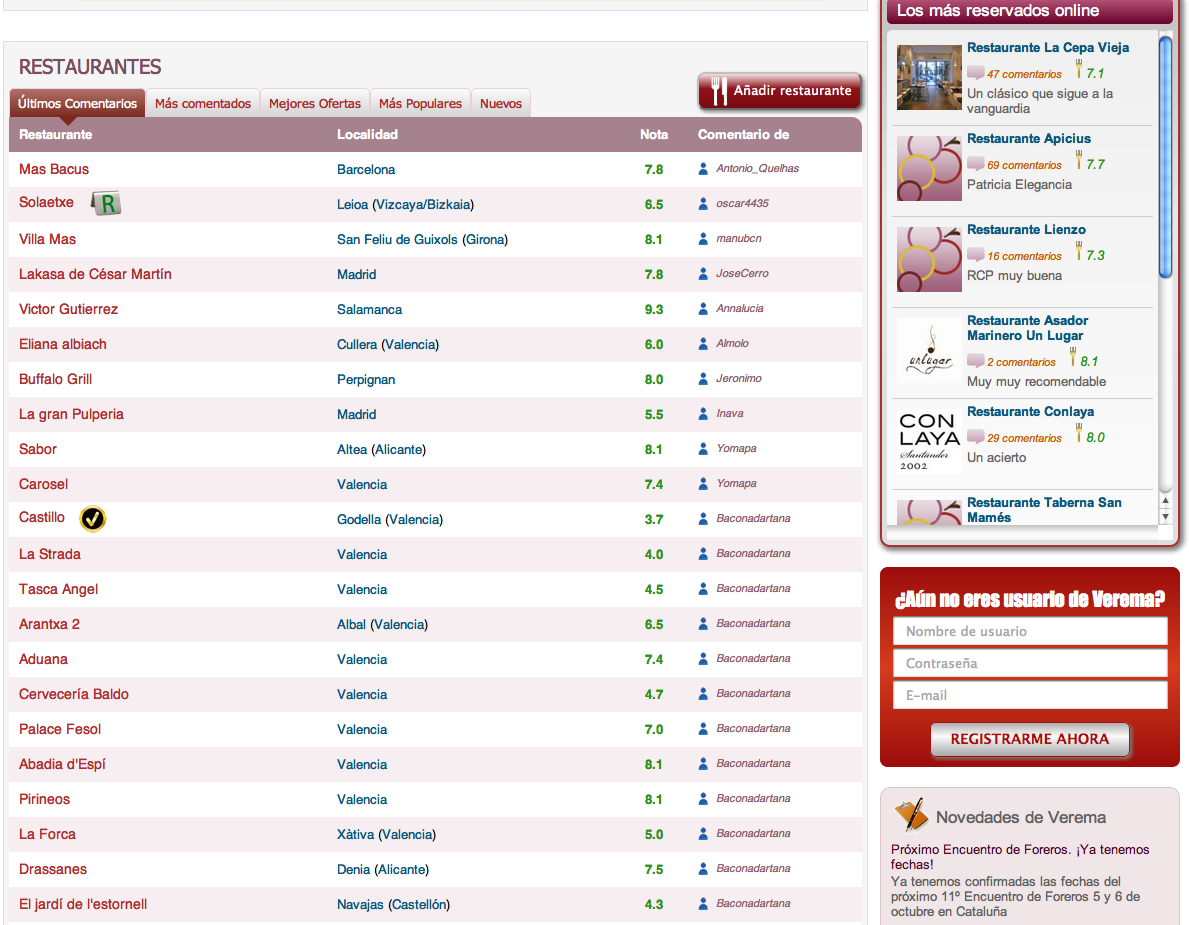1189x925 pixels.
Task: Click the fork rating icon for Restaurante Lienzo
Action: [1078, 252]
